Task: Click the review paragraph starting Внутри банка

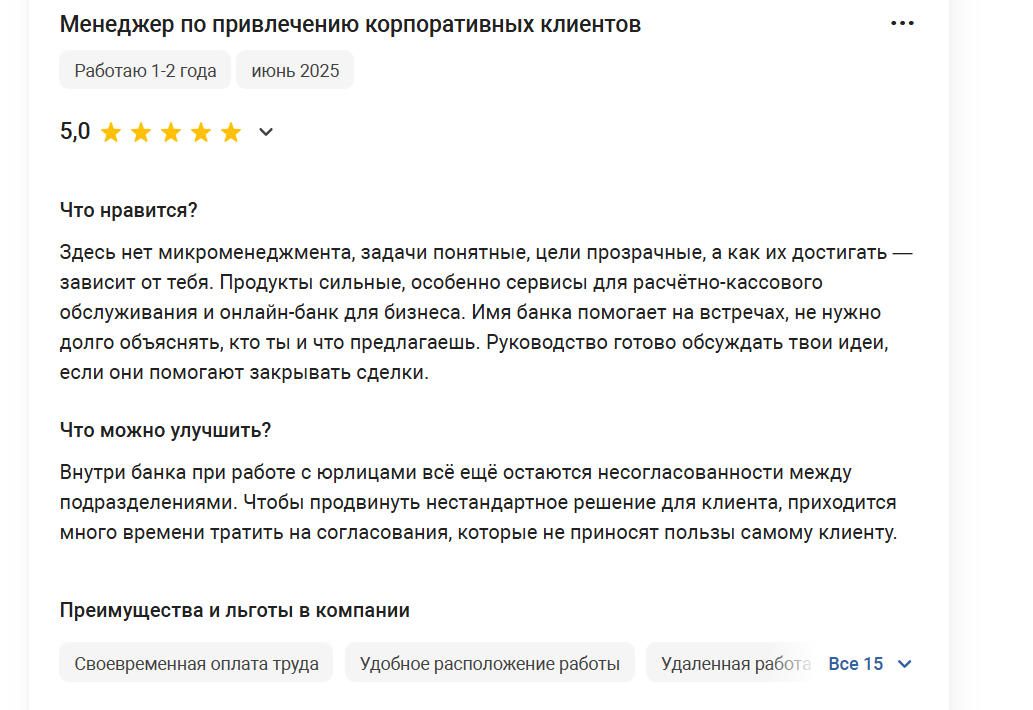Action: click(479, 503)
